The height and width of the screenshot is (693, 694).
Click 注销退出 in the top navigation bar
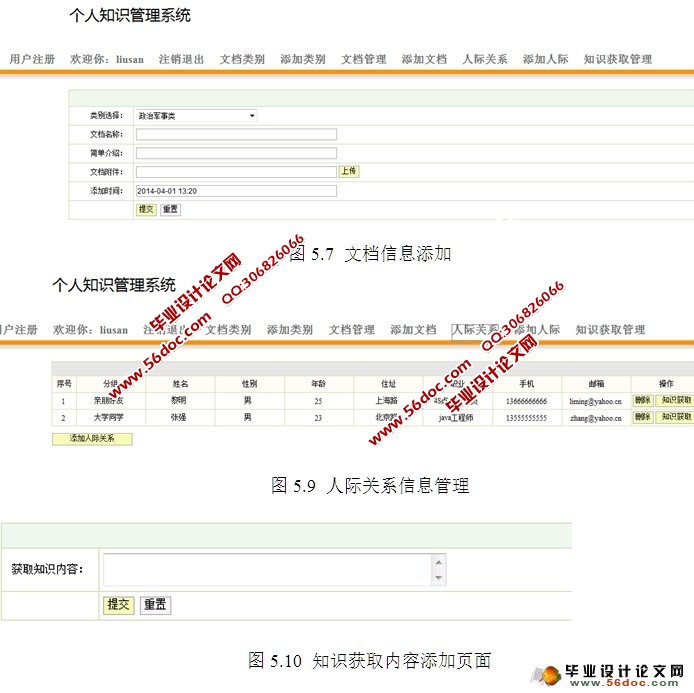tap(181, 59)
